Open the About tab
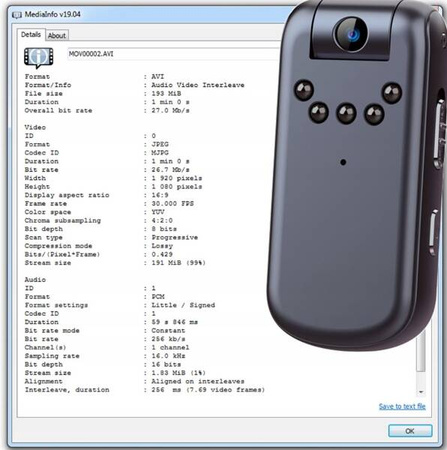 57,35
